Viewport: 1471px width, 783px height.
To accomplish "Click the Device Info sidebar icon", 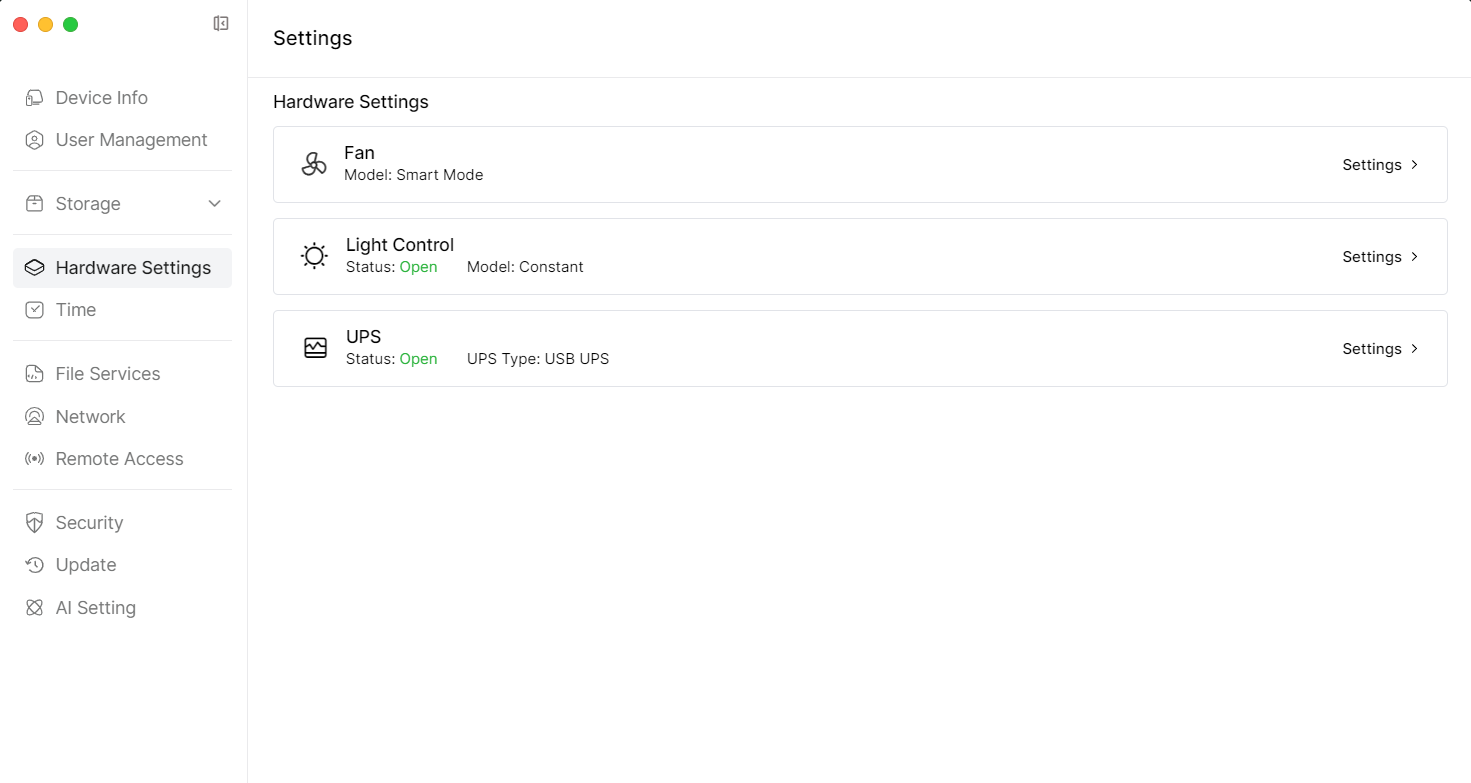I will [x=34, y=98].
